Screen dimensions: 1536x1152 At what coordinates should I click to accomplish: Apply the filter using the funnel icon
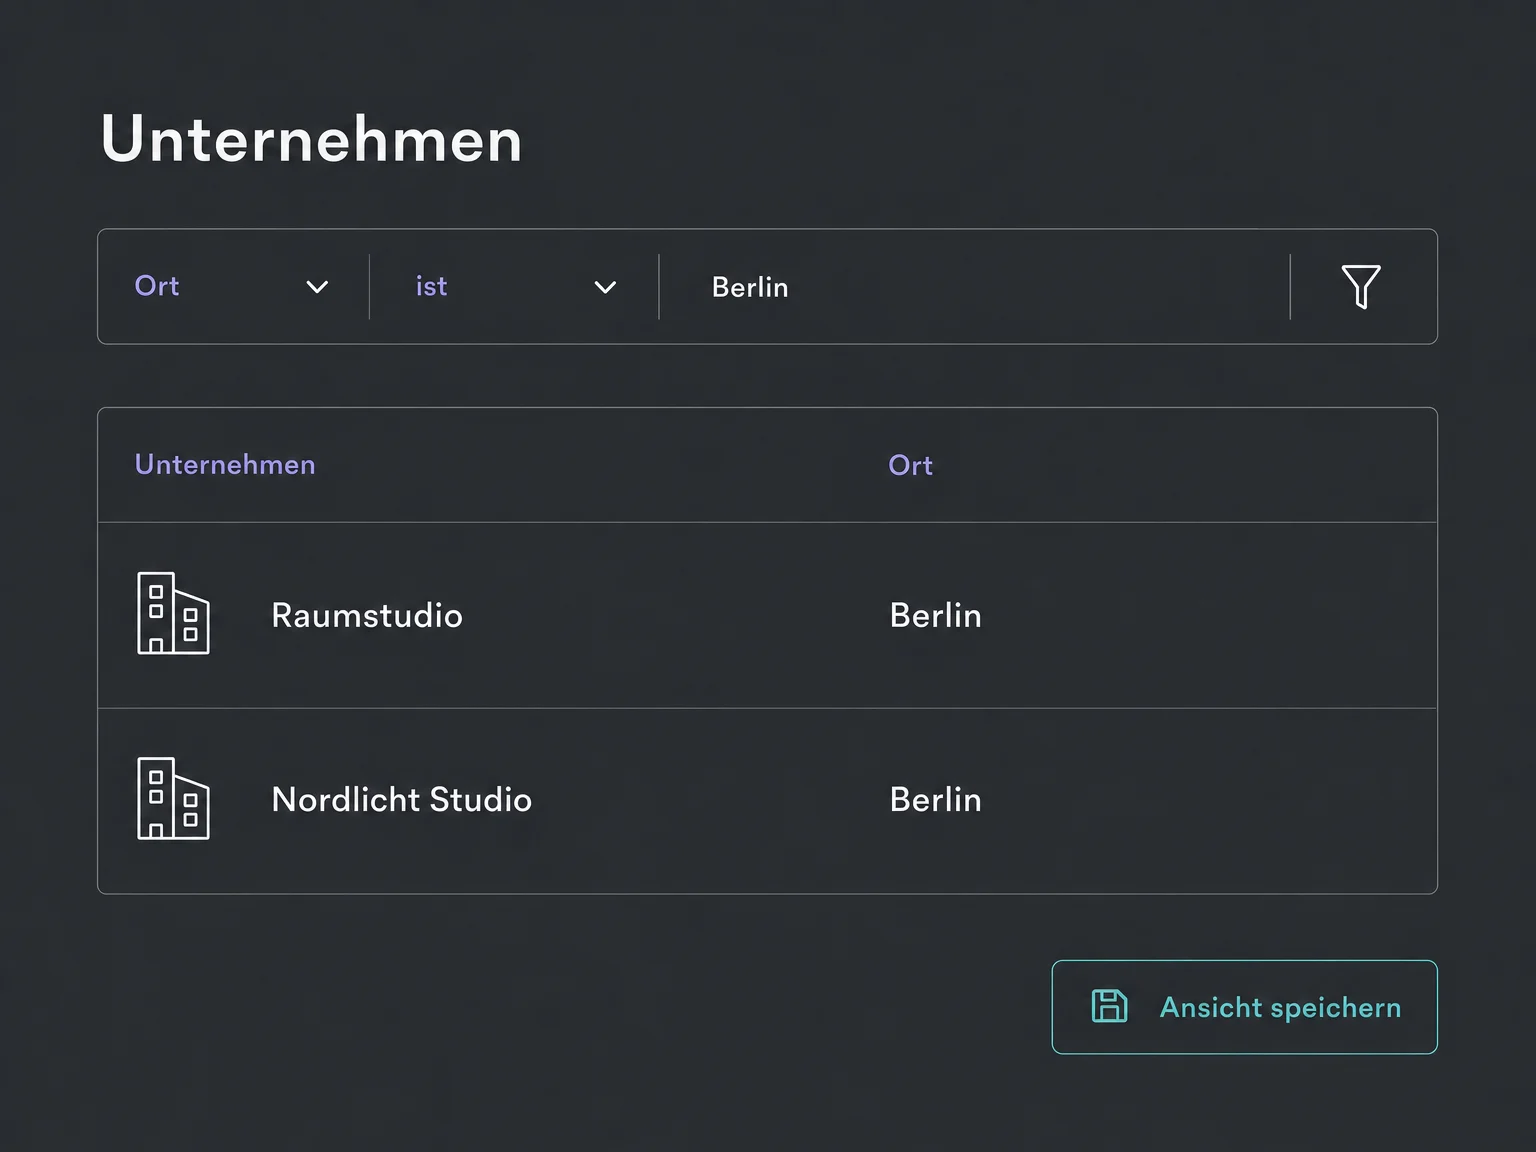click(1361, 287)
